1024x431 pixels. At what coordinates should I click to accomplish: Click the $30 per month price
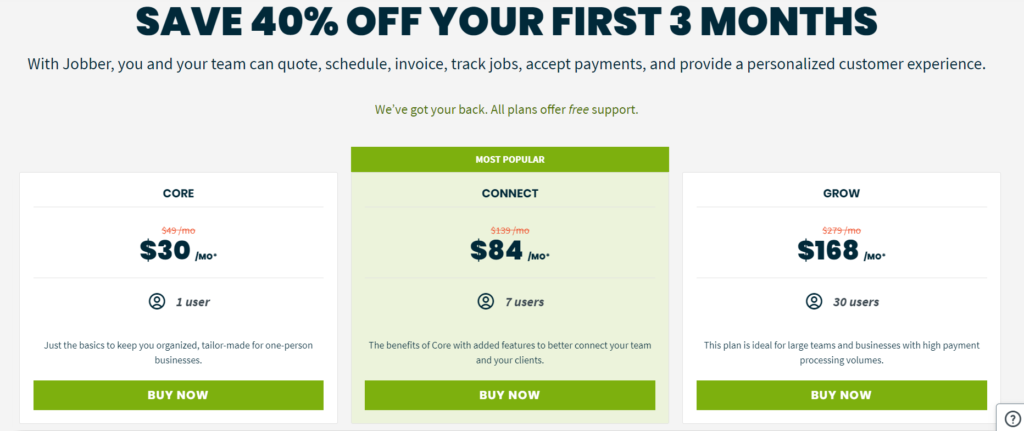coord(178,251)
